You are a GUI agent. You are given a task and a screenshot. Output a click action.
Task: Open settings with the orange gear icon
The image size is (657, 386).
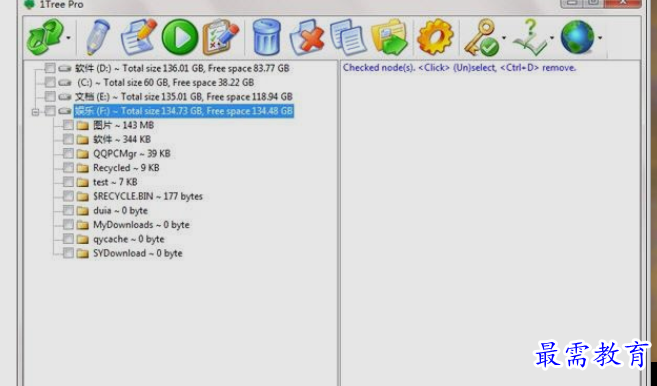[435, 37]
